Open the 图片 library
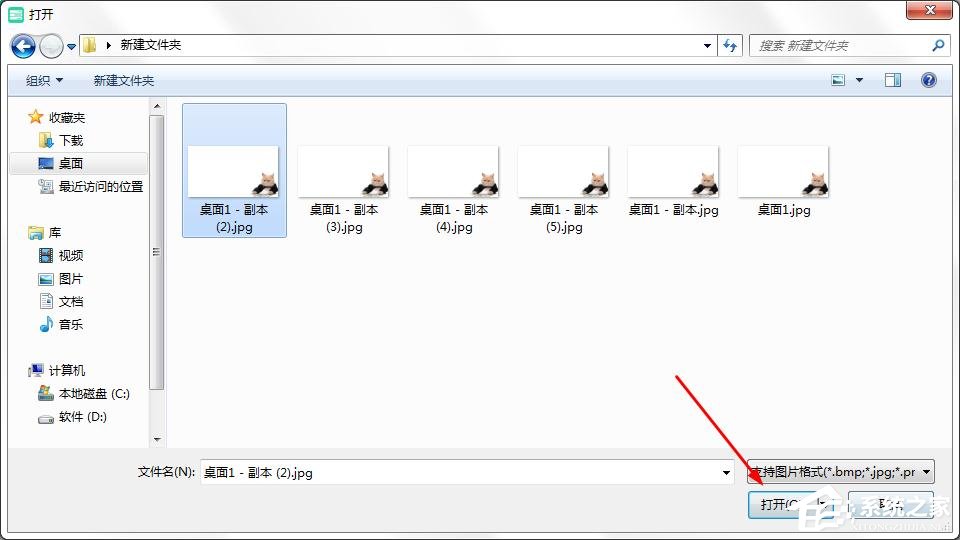 (71, 279)
